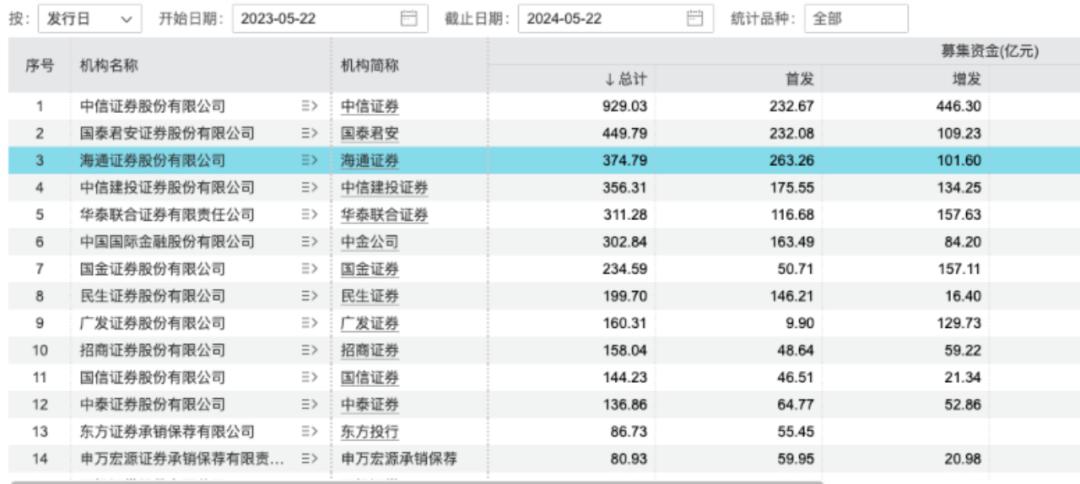Viewport: 1080px width, 484px height.
Task: Click the horizontal scrollbar at bottom
Action: coord(417,481)
